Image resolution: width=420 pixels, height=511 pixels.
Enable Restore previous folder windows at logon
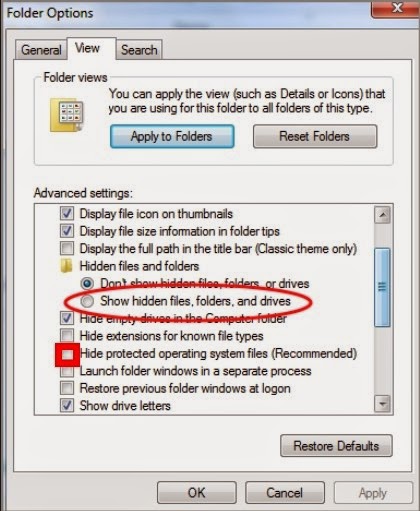[67, 388]
